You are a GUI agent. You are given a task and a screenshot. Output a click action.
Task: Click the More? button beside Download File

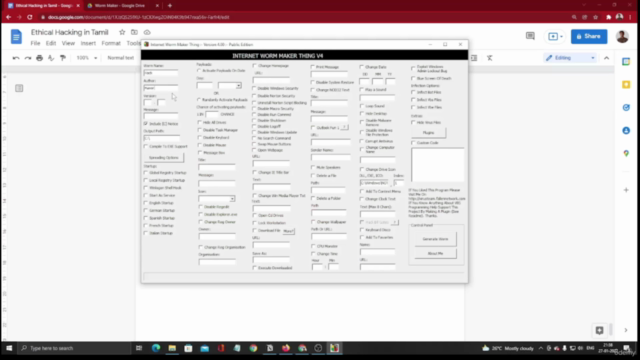coord(289,231)
